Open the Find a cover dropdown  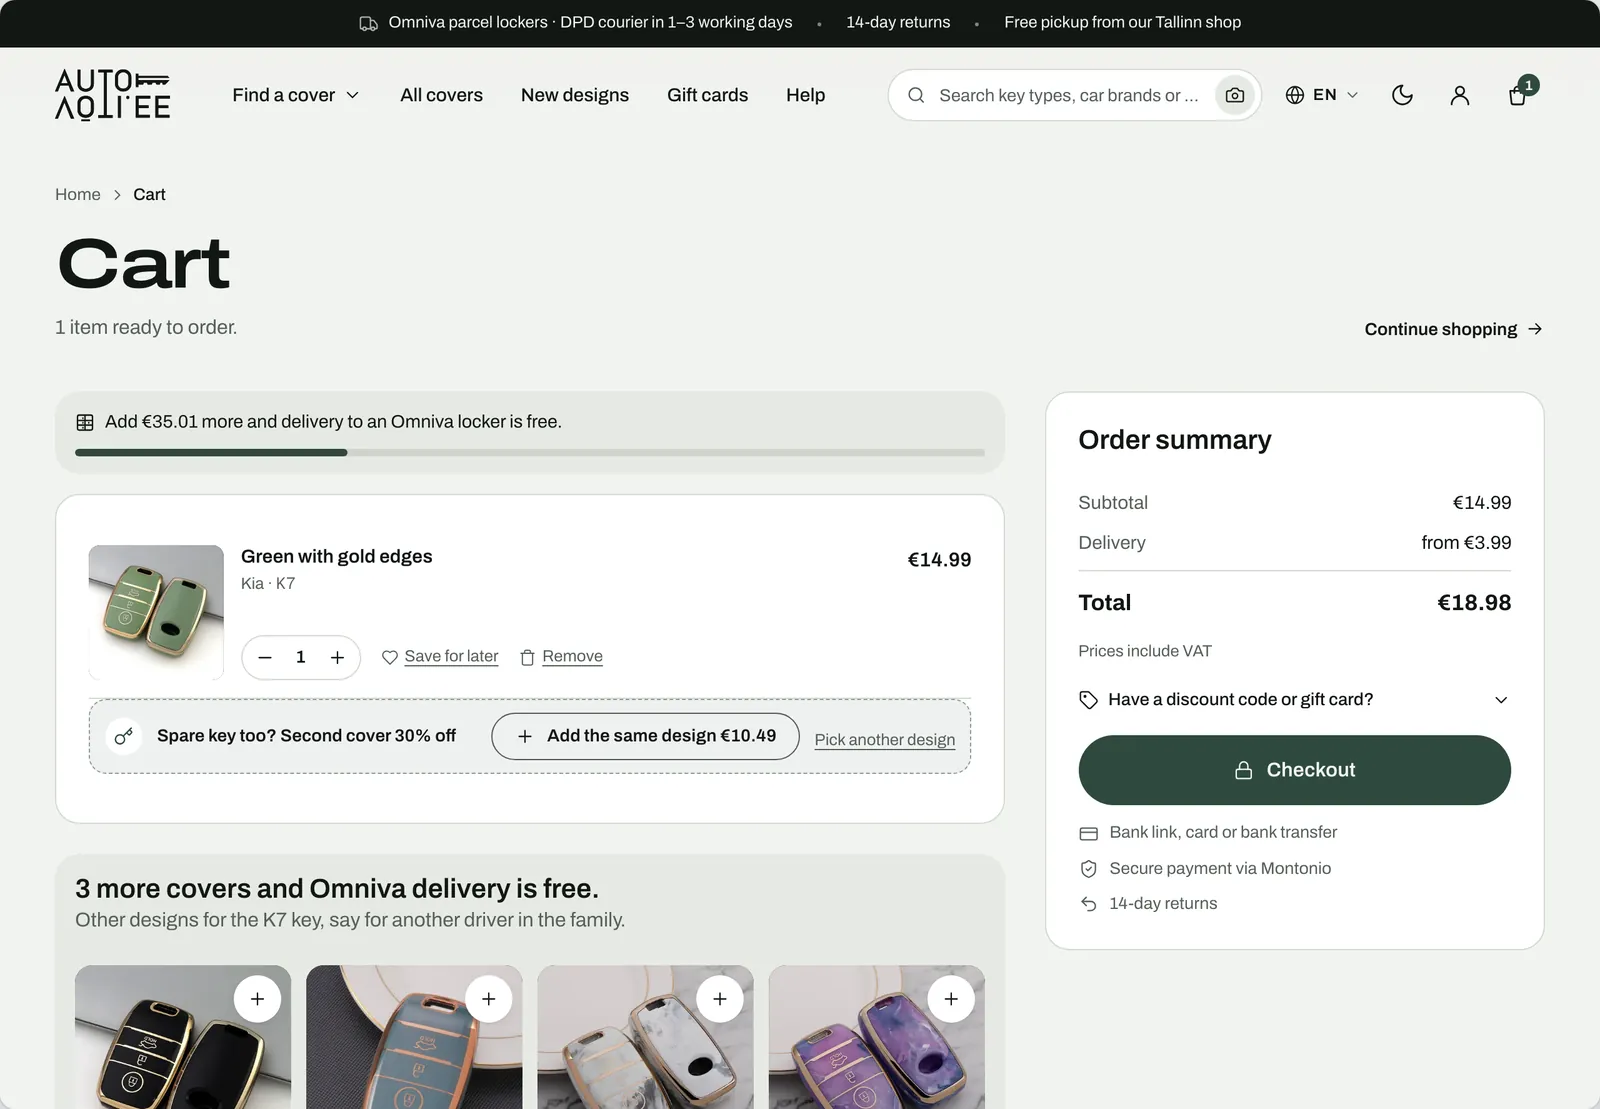coord(296,95)
